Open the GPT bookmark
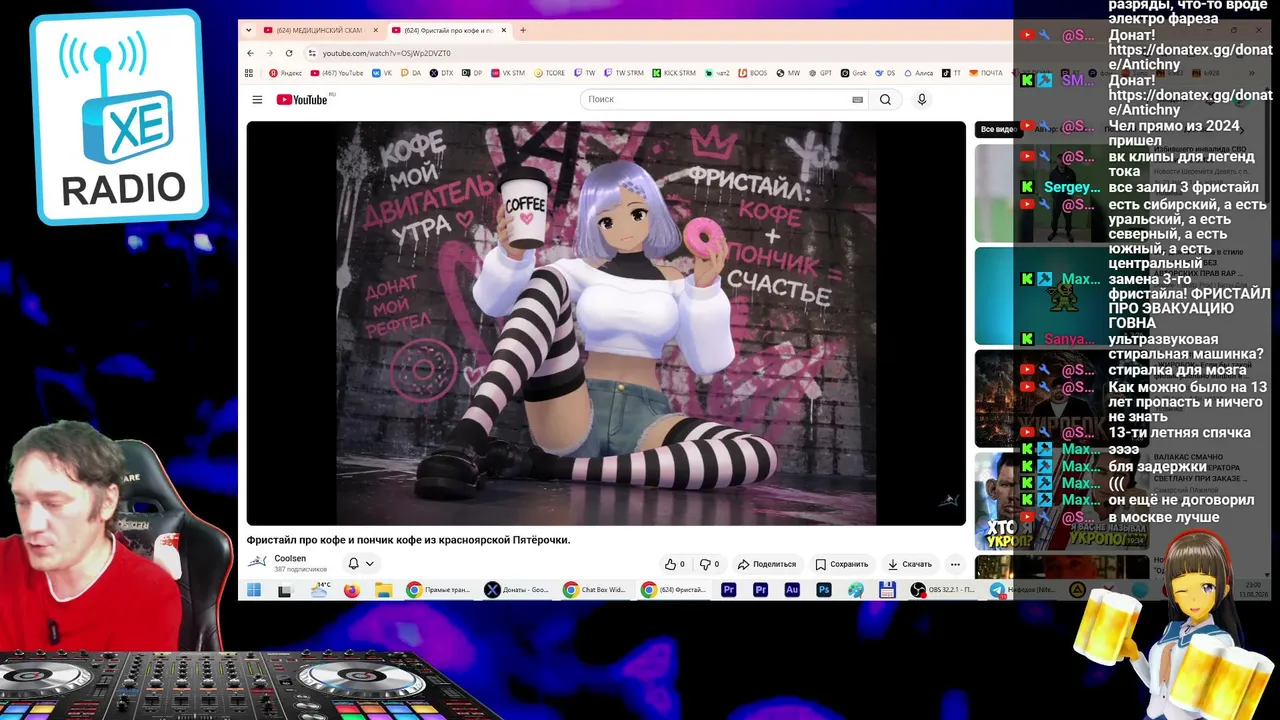 point(820,73)
